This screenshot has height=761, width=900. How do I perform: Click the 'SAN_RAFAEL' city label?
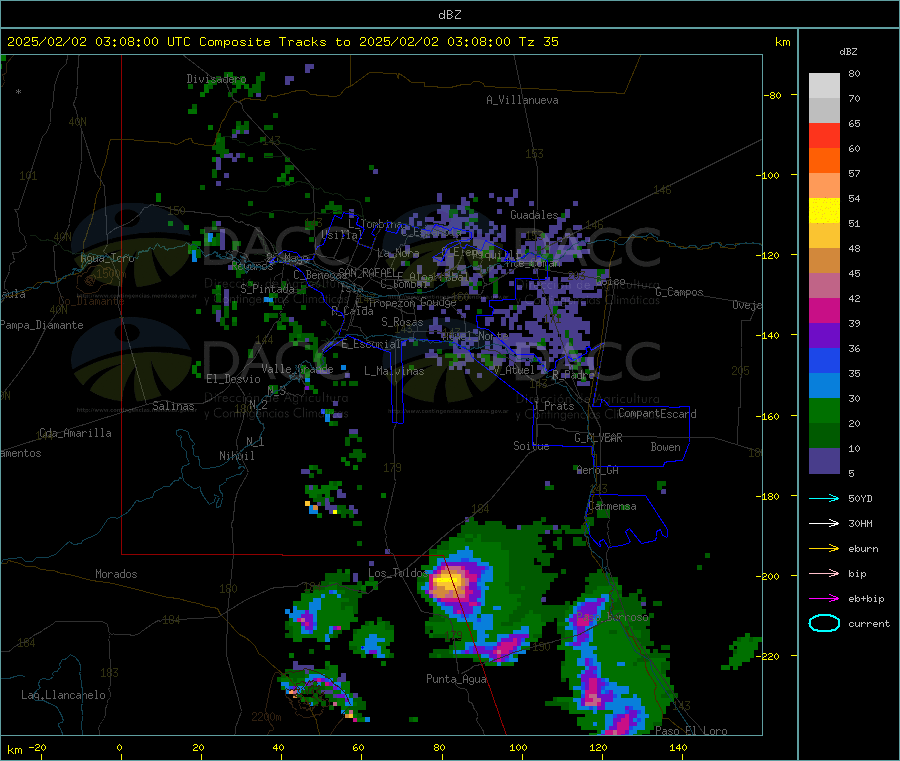(x=367, y=272)
